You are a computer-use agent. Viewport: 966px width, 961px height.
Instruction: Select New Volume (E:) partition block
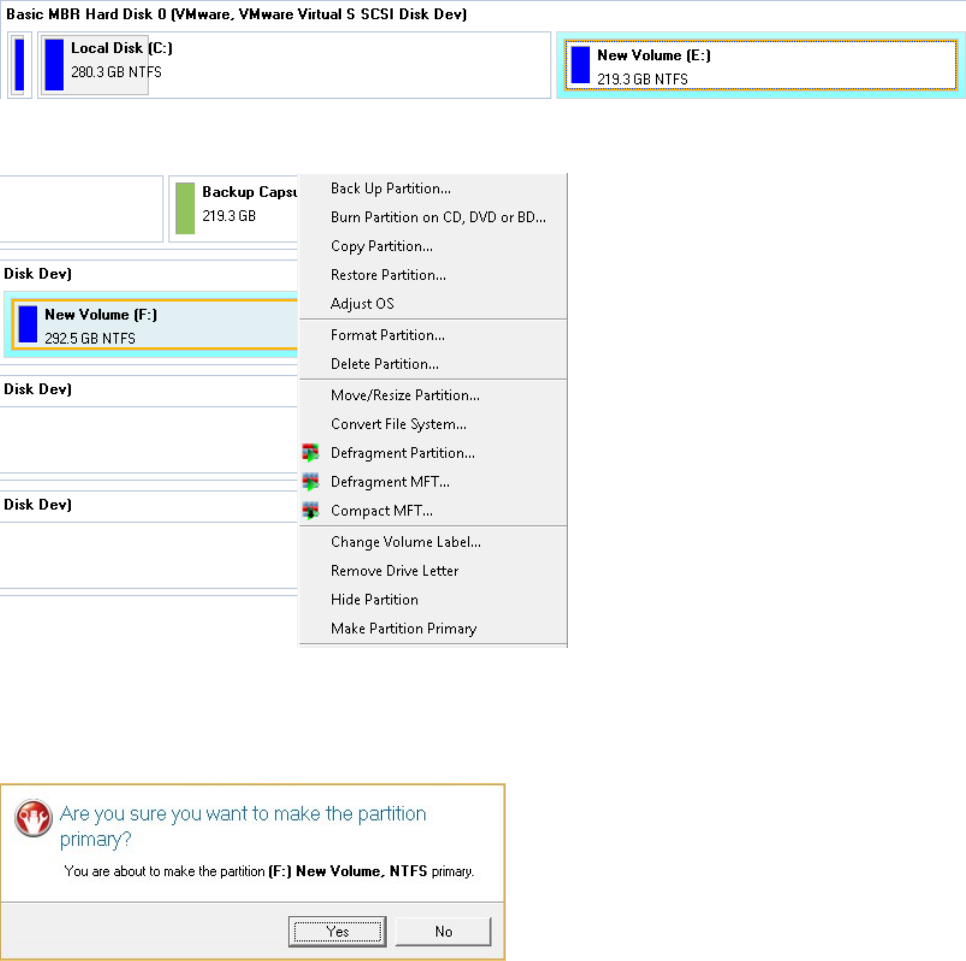click(x=761, y=65)
